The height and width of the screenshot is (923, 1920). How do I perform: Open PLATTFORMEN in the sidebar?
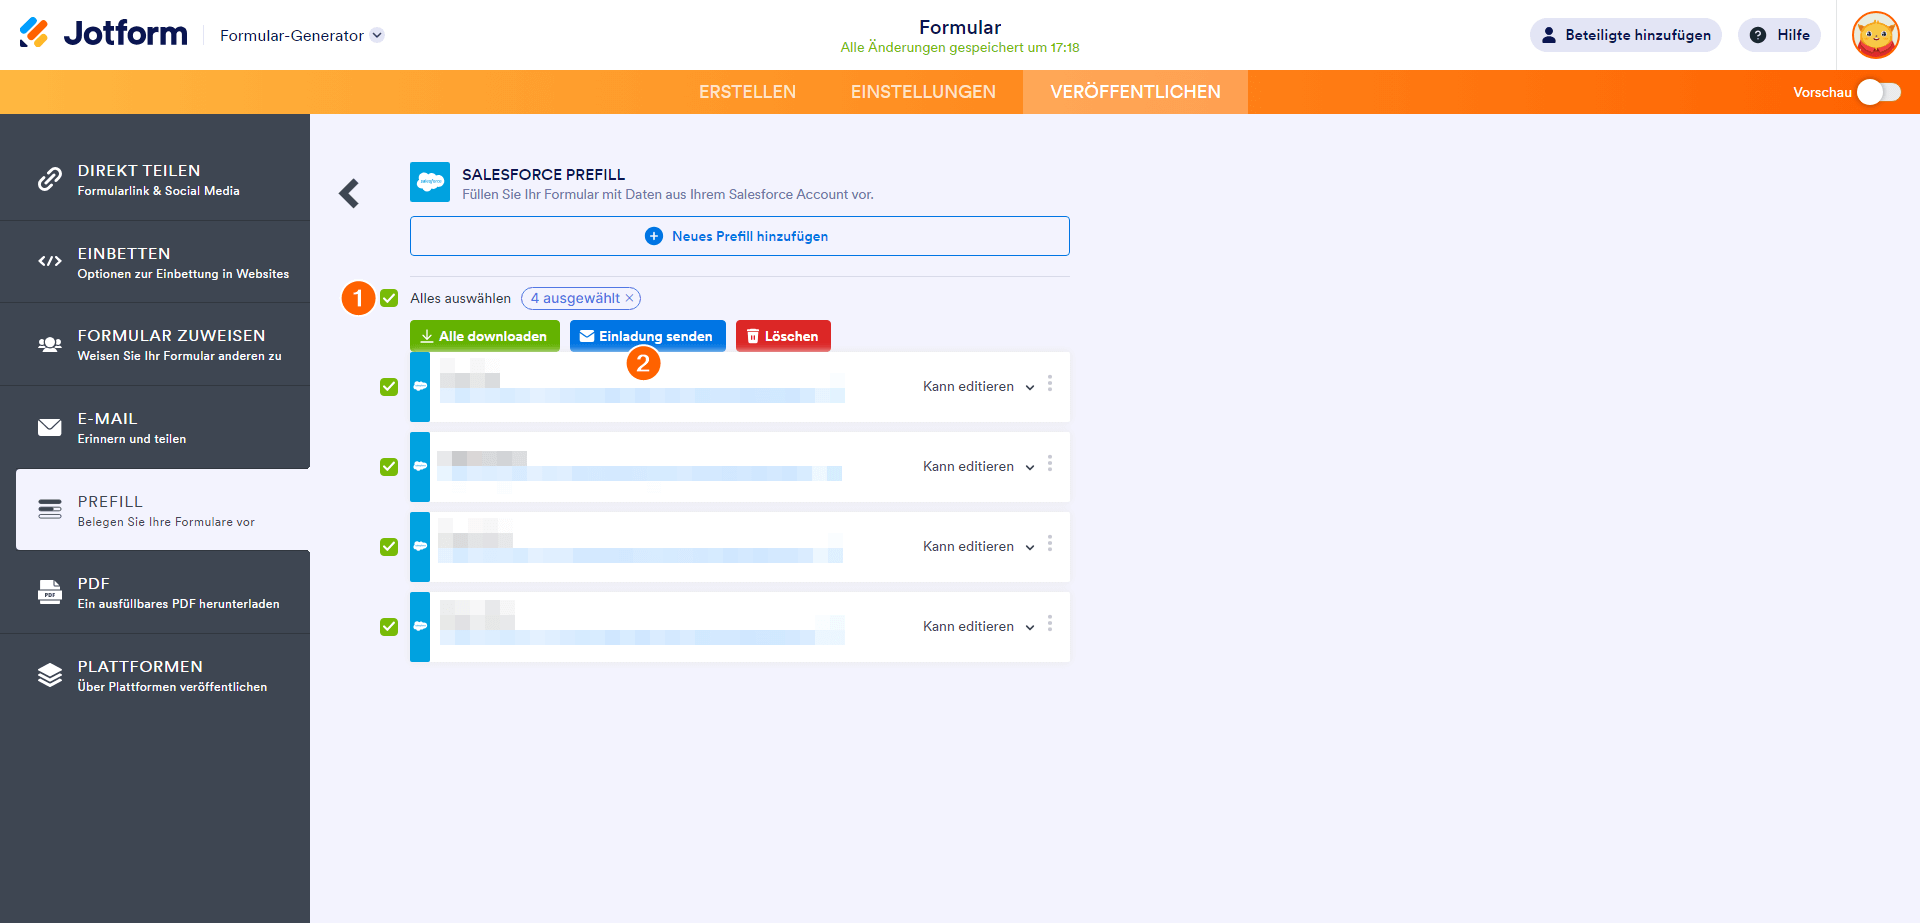click(x=155, y=675)
